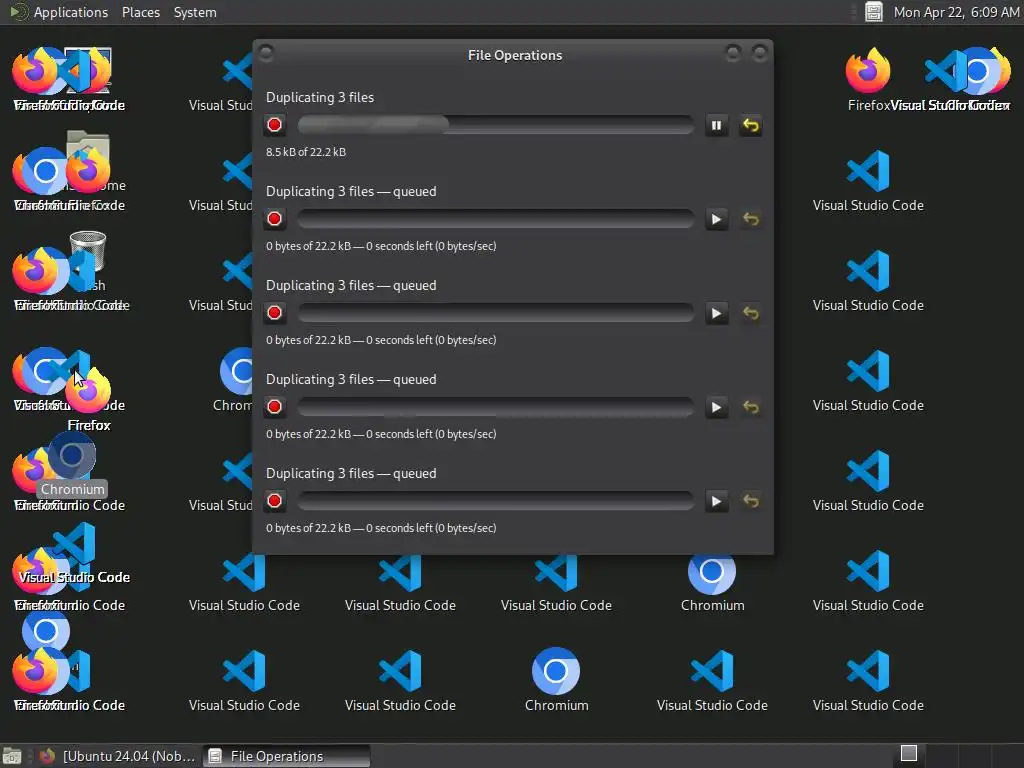Screen dimensions: 1024x768
Task: Click the first queued operation's progress bar
Action: click(496, 219)
